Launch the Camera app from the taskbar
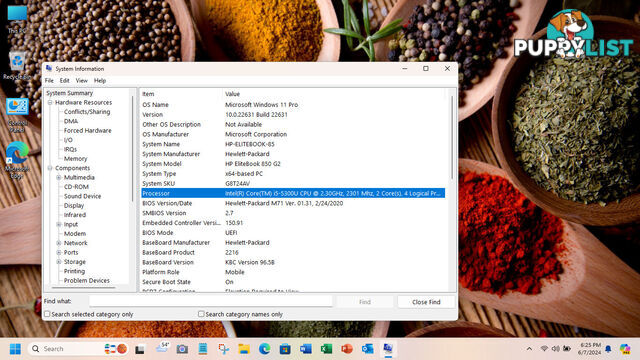Image resolution: width=640 pixels, height=360 pixels. coord(182,349)
